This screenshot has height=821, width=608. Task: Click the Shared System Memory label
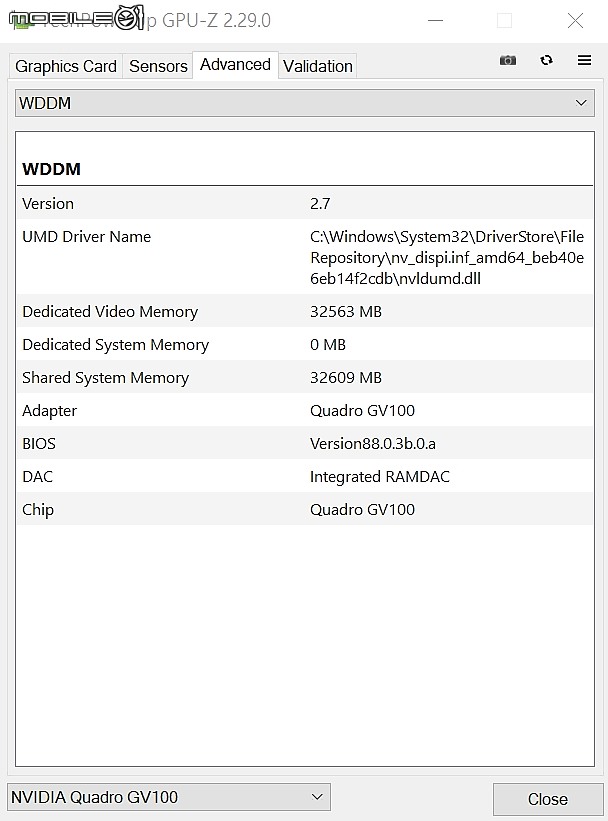coord(105,378)
